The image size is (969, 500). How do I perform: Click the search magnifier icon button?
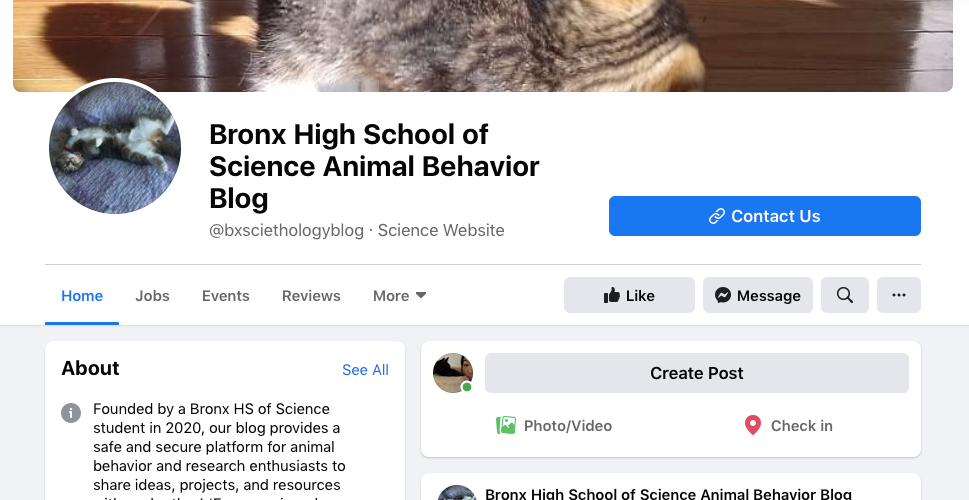(x=845, y=295)
